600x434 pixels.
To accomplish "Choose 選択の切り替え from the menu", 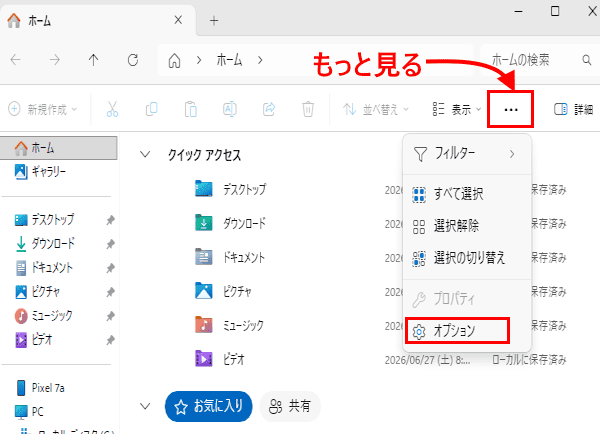I will click(x=467, y=258).
